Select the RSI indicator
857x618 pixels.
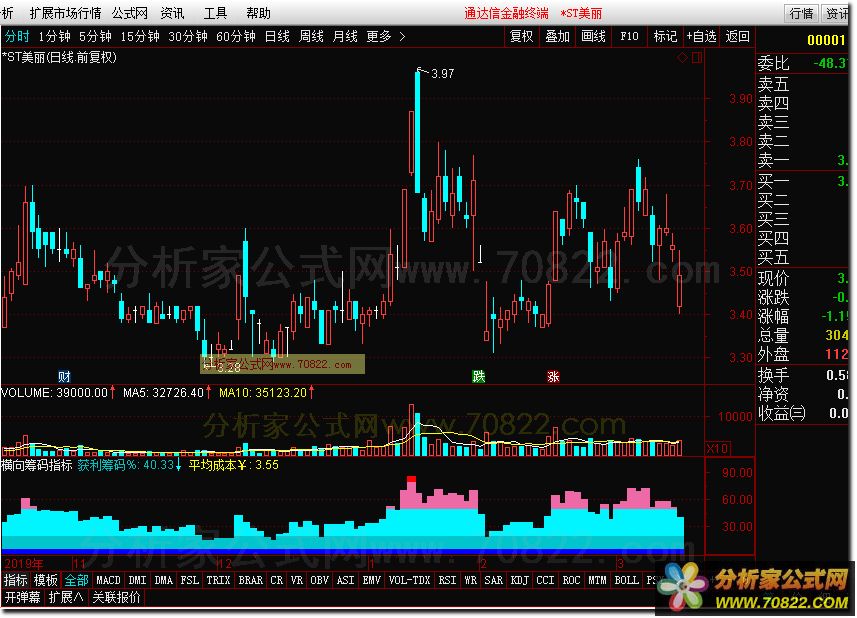447,580
